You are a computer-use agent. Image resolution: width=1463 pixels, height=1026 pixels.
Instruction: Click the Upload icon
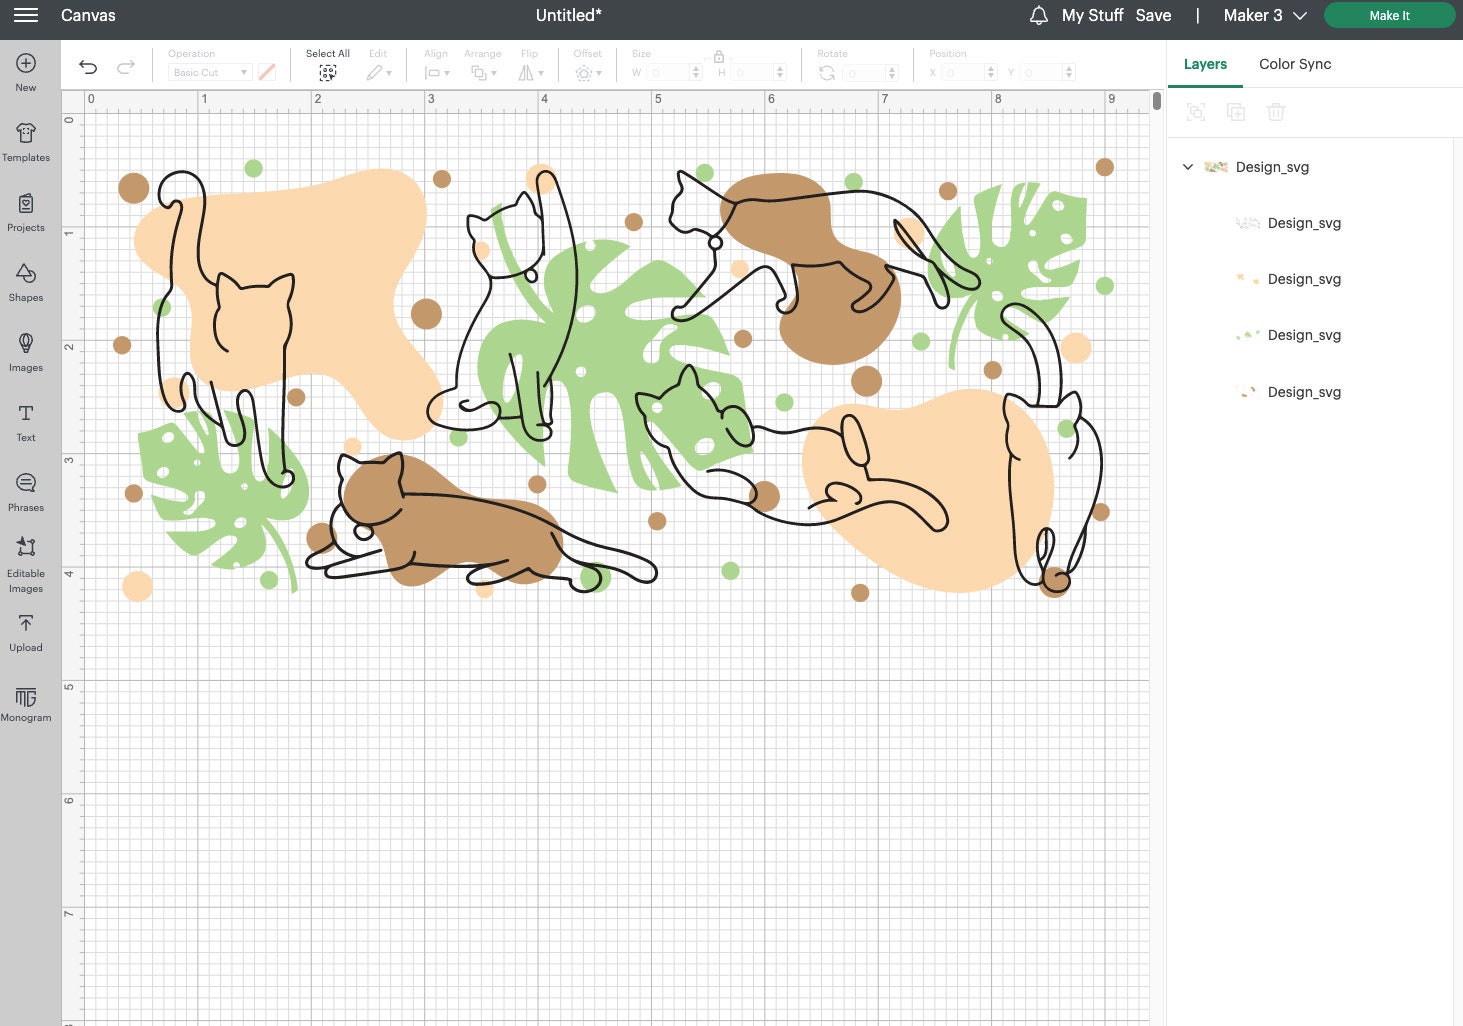tap(26, 632)
